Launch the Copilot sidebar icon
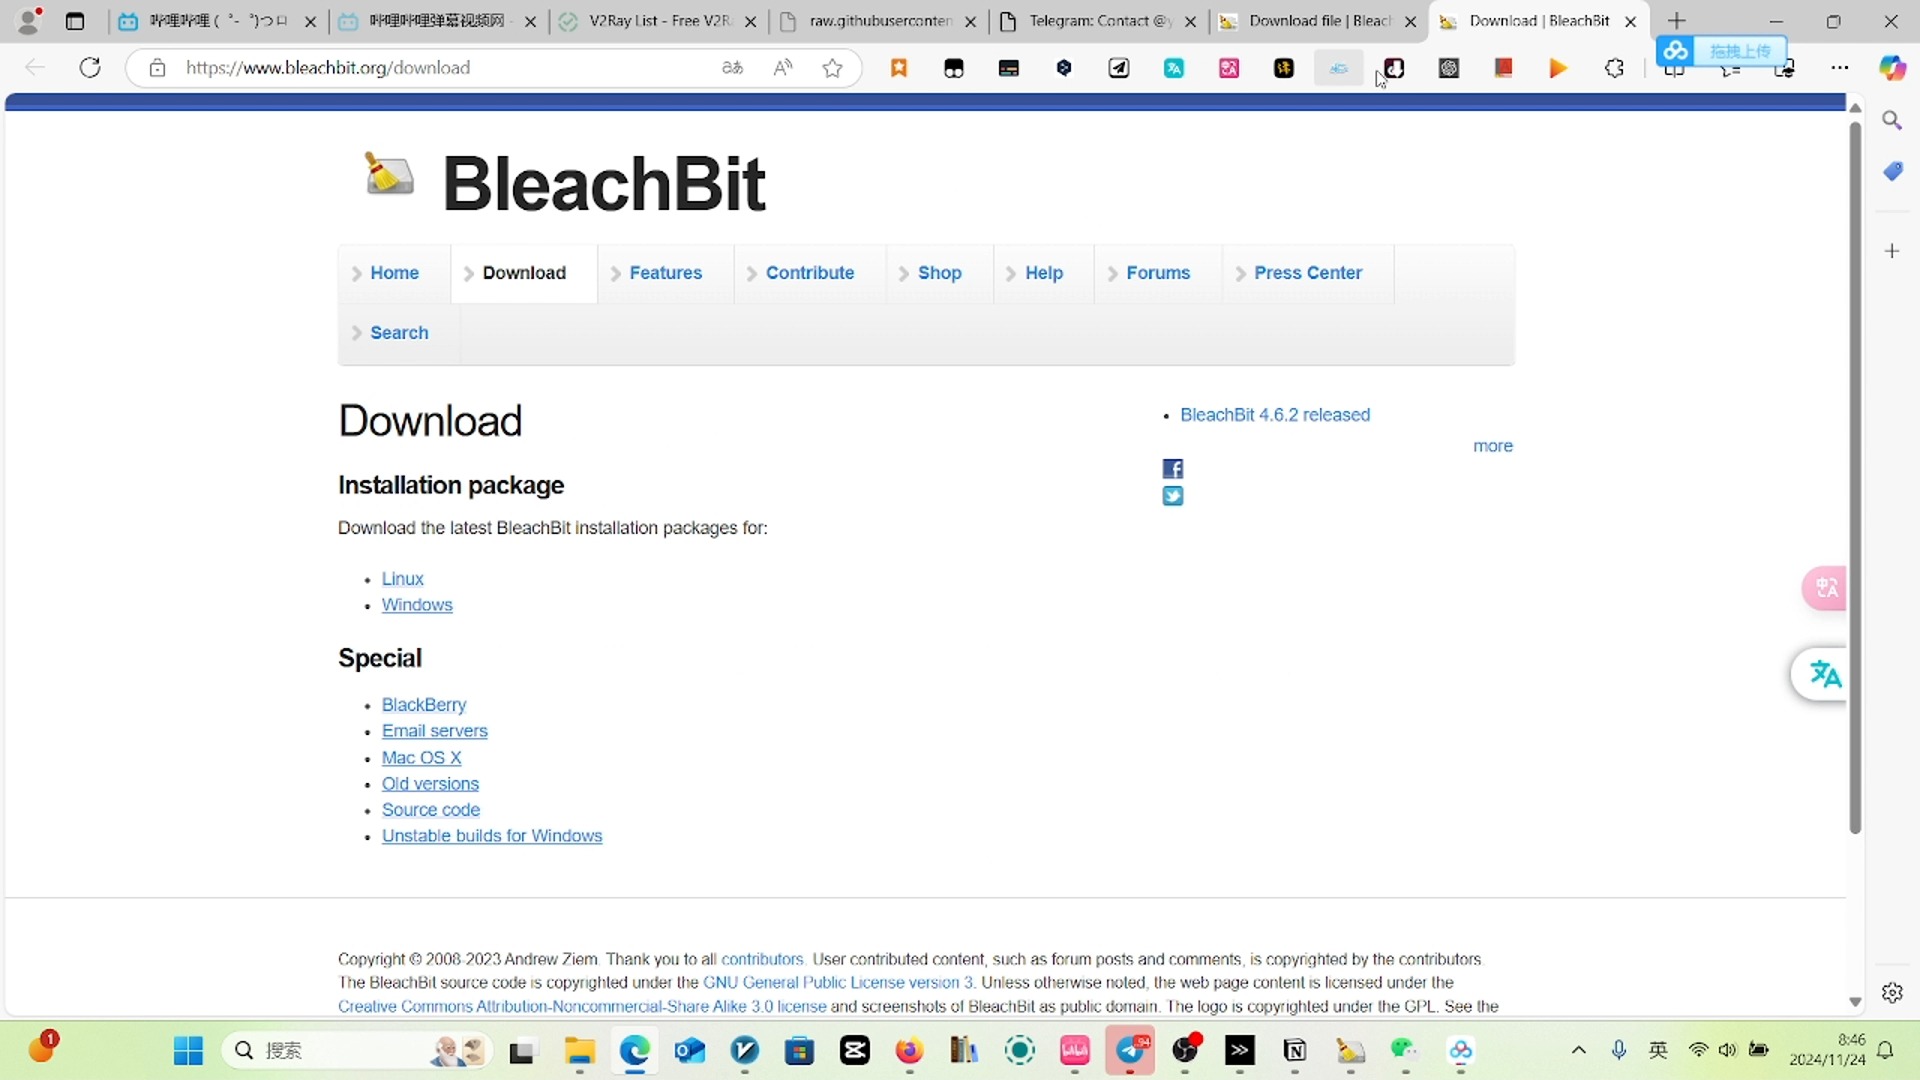 [1892, 68]
